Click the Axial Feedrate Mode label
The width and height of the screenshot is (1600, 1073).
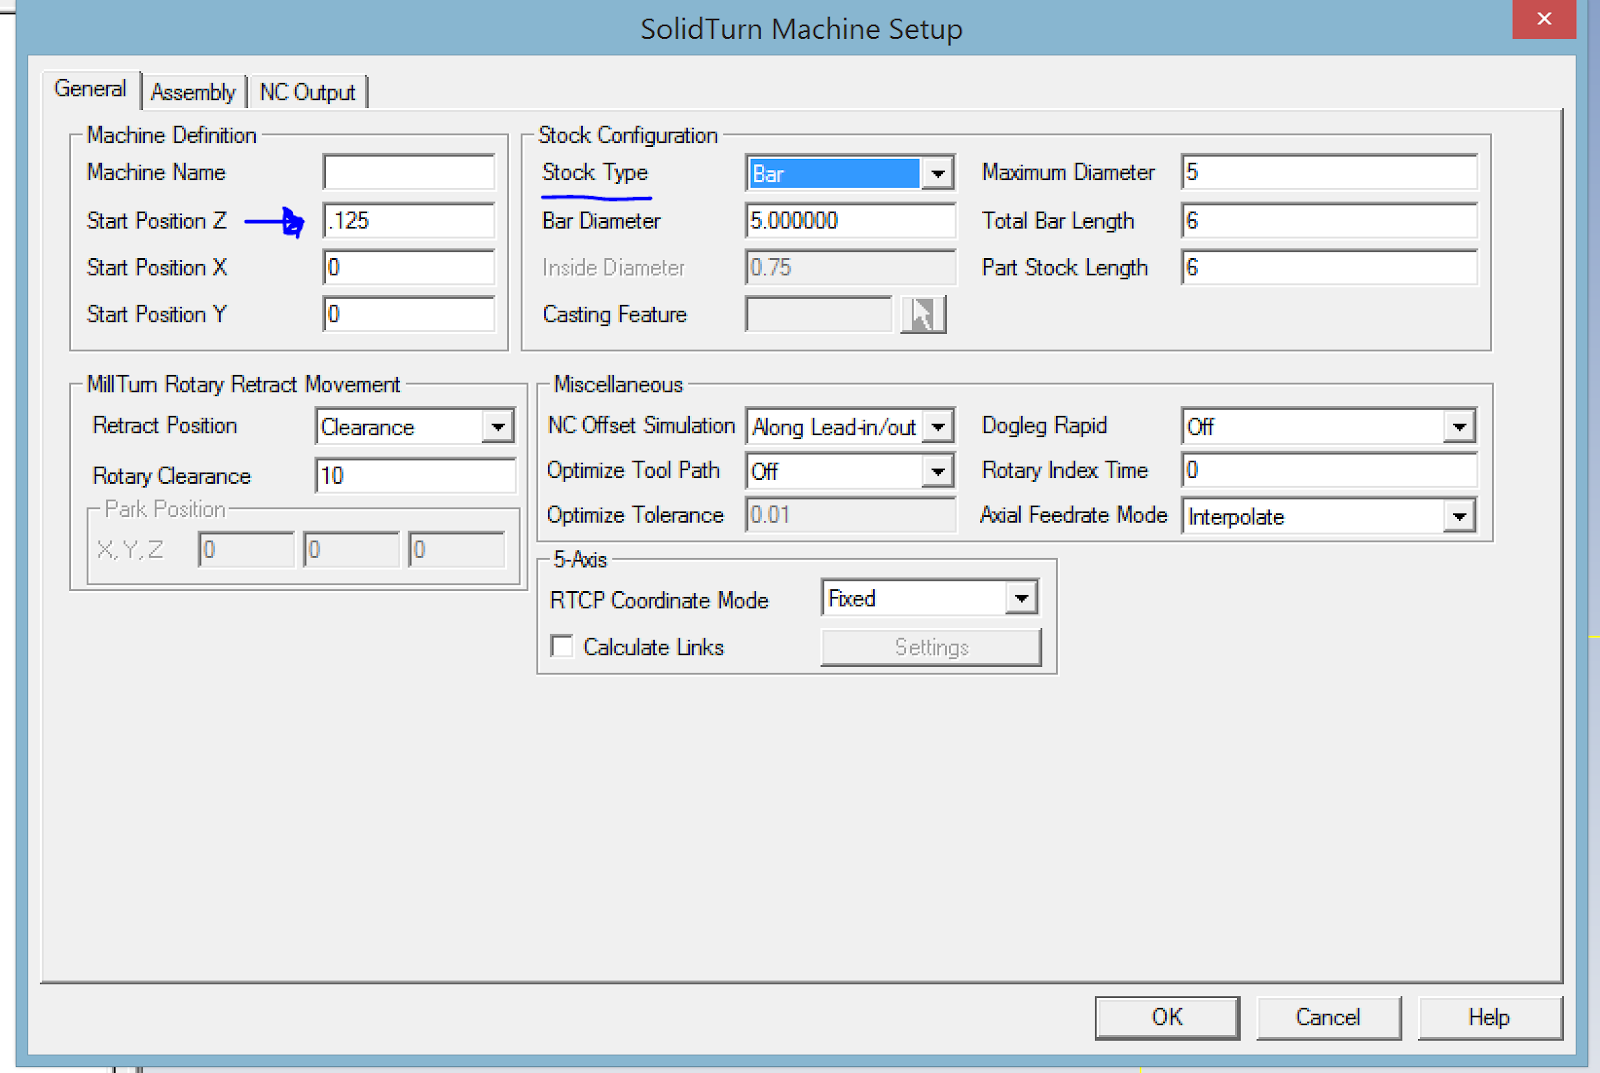(1074, 515)
